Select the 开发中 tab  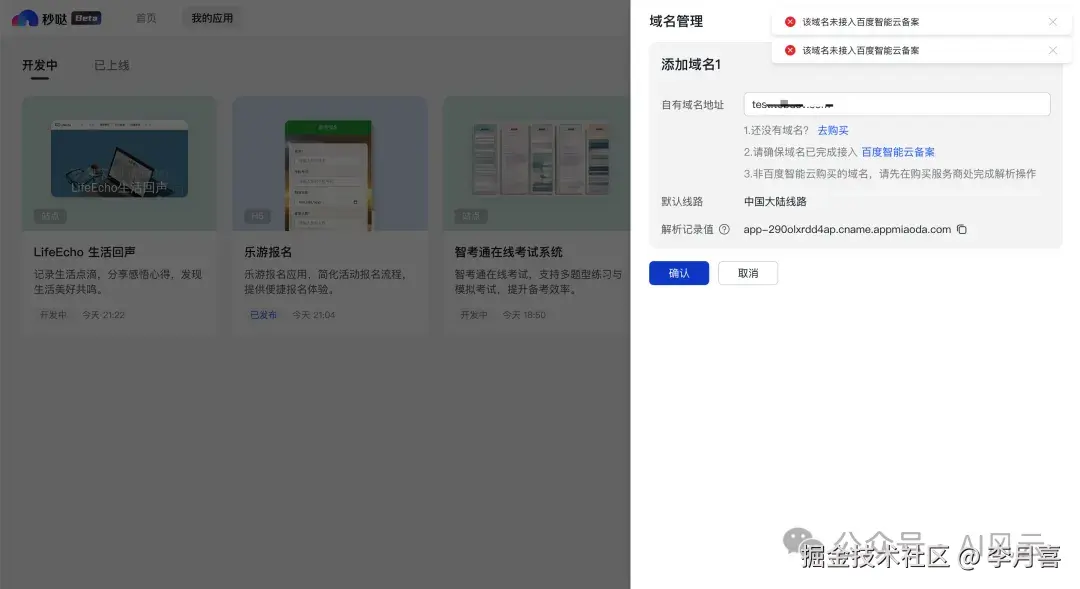click(x=38, y=66)
